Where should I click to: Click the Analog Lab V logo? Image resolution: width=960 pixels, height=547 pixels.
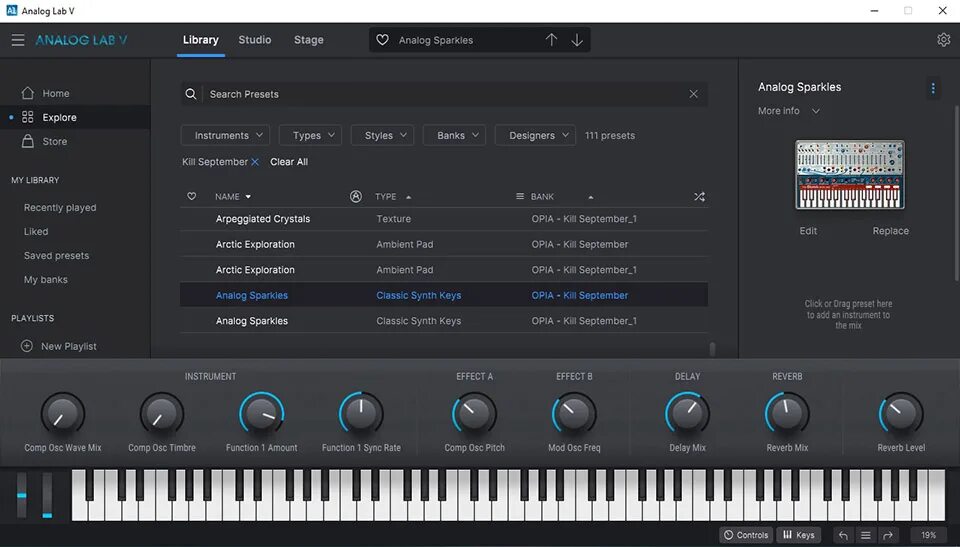[x=81, y=40]
